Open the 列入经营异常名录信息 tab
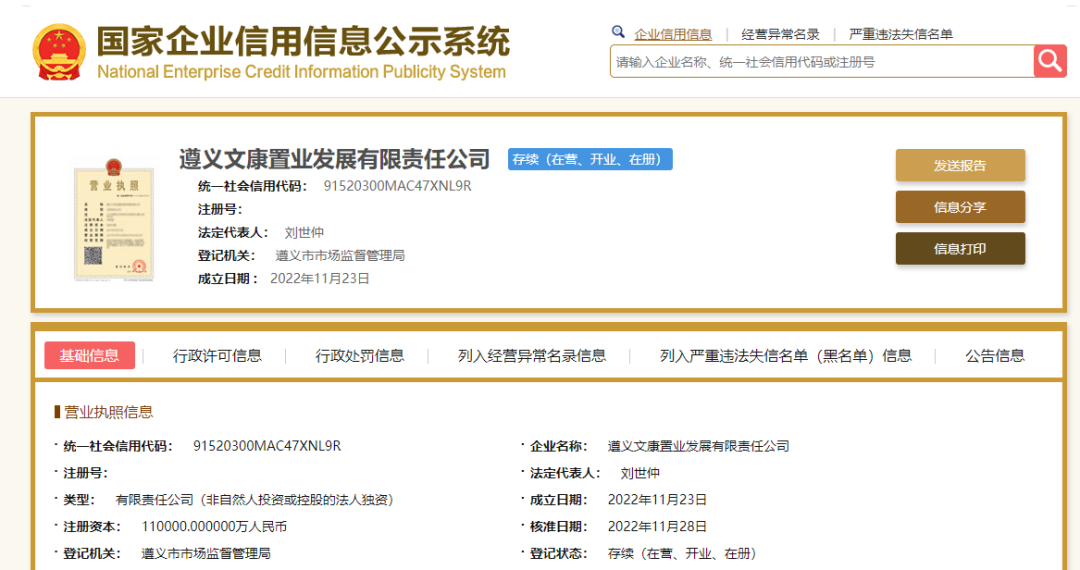The image size is (1080, 570). (x=532, y=356)
